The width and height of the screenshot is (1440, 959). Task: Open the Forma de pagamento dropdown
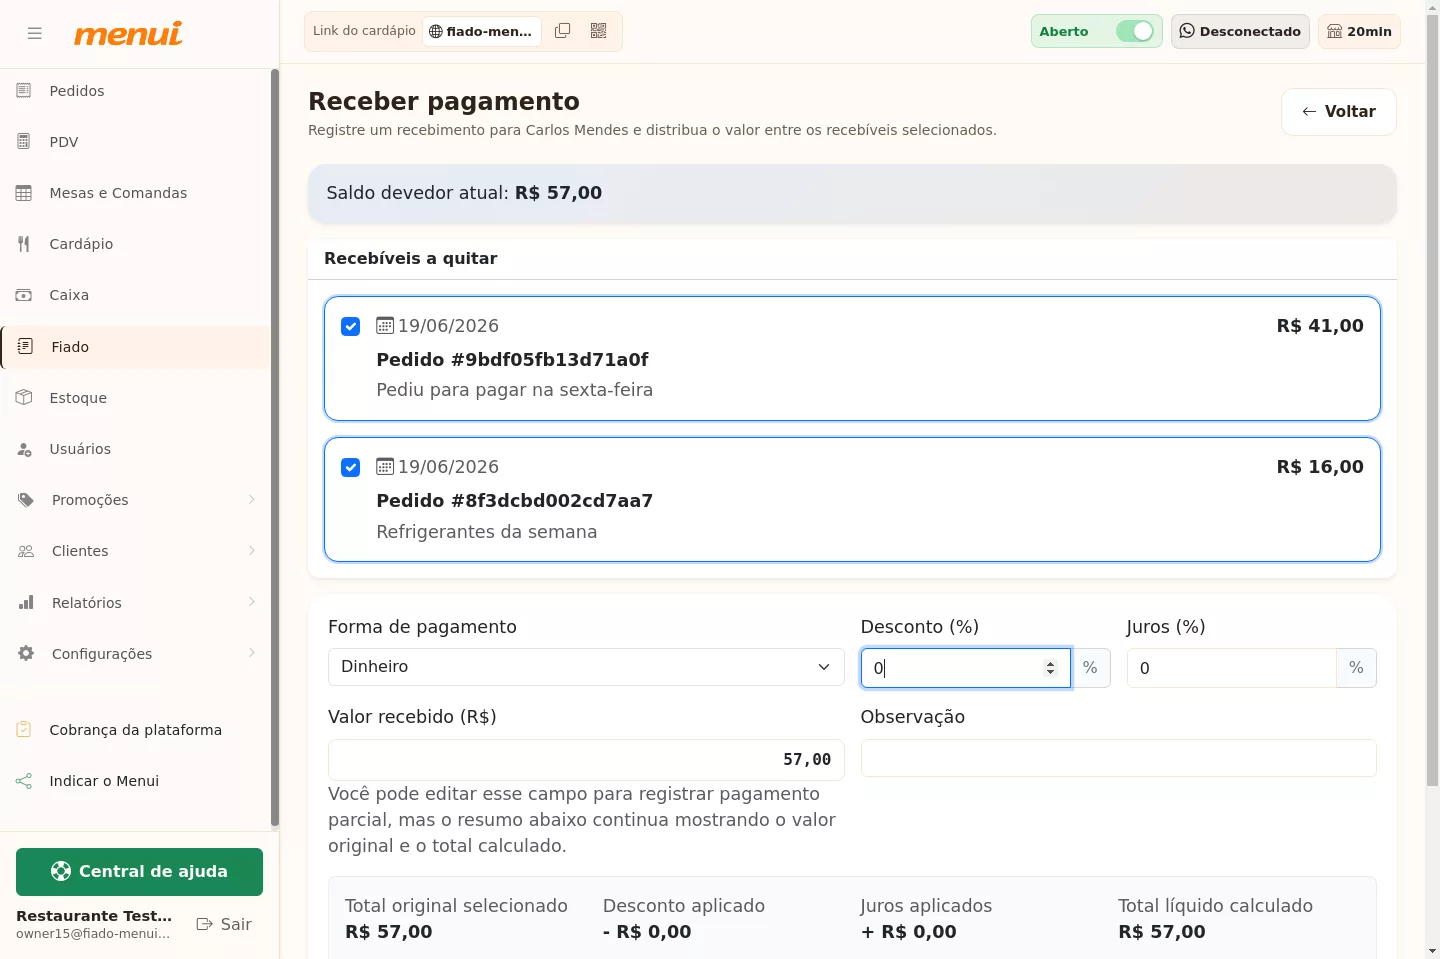(x=586, y=667)
